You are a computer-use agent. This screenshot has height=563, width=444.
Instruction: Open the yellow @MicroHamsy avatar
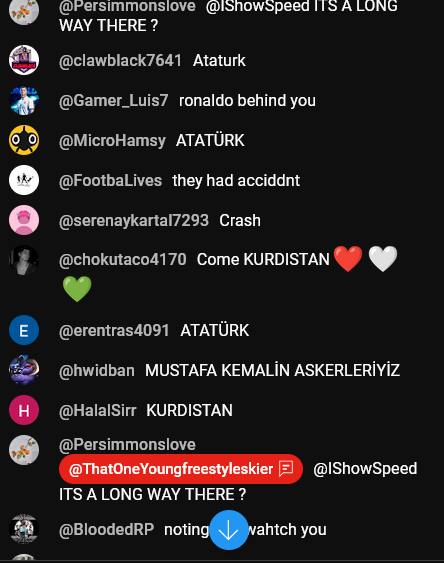(24, 140)
